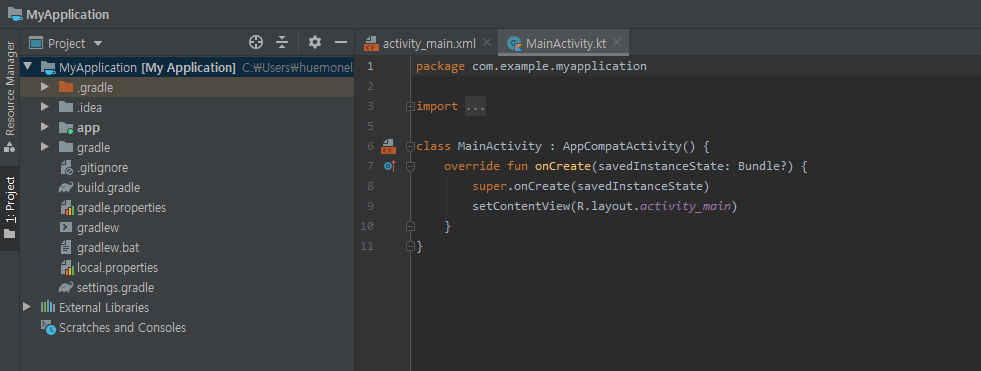Close the MainActivity.kt tab
The height and width of the screenshot is (371, 981).
617,43
